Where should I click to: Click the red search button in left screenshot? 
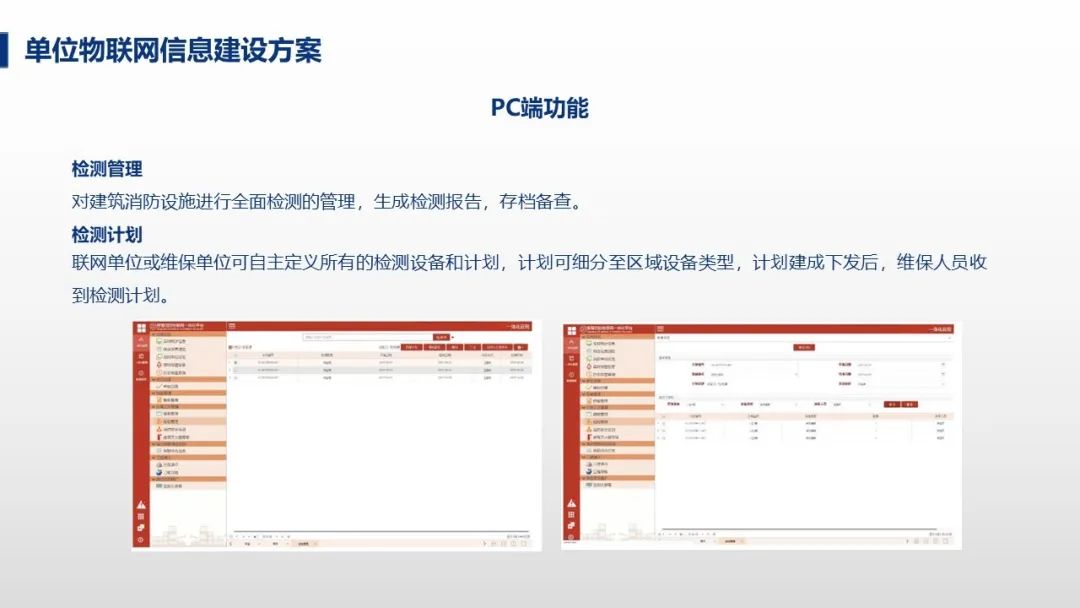(441, 337)
